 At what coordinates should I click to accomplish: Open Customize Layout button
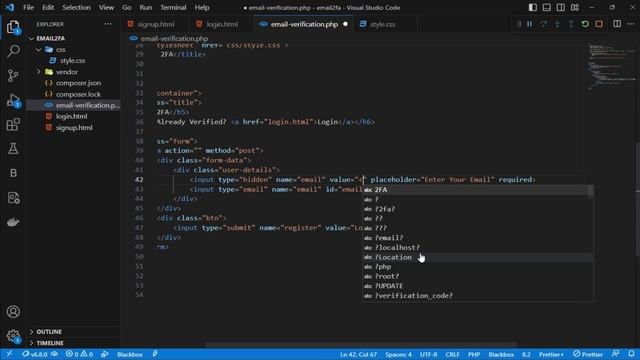click(575, 7)
